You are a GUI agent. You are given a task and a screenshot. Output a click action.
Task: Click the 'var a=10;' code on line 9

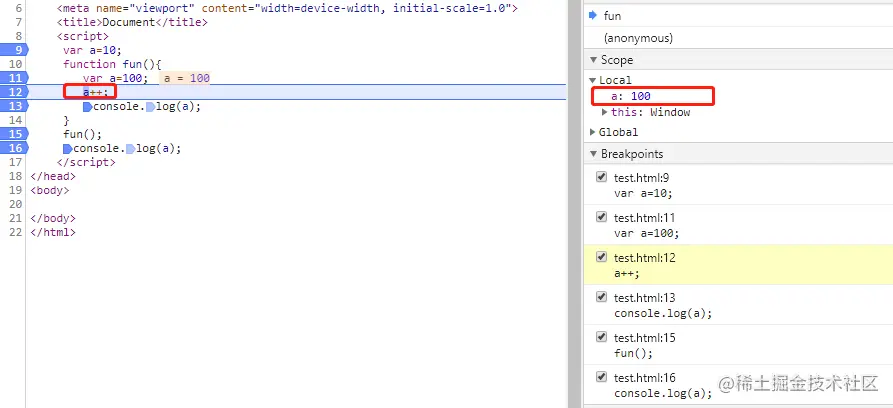point(92,50)
